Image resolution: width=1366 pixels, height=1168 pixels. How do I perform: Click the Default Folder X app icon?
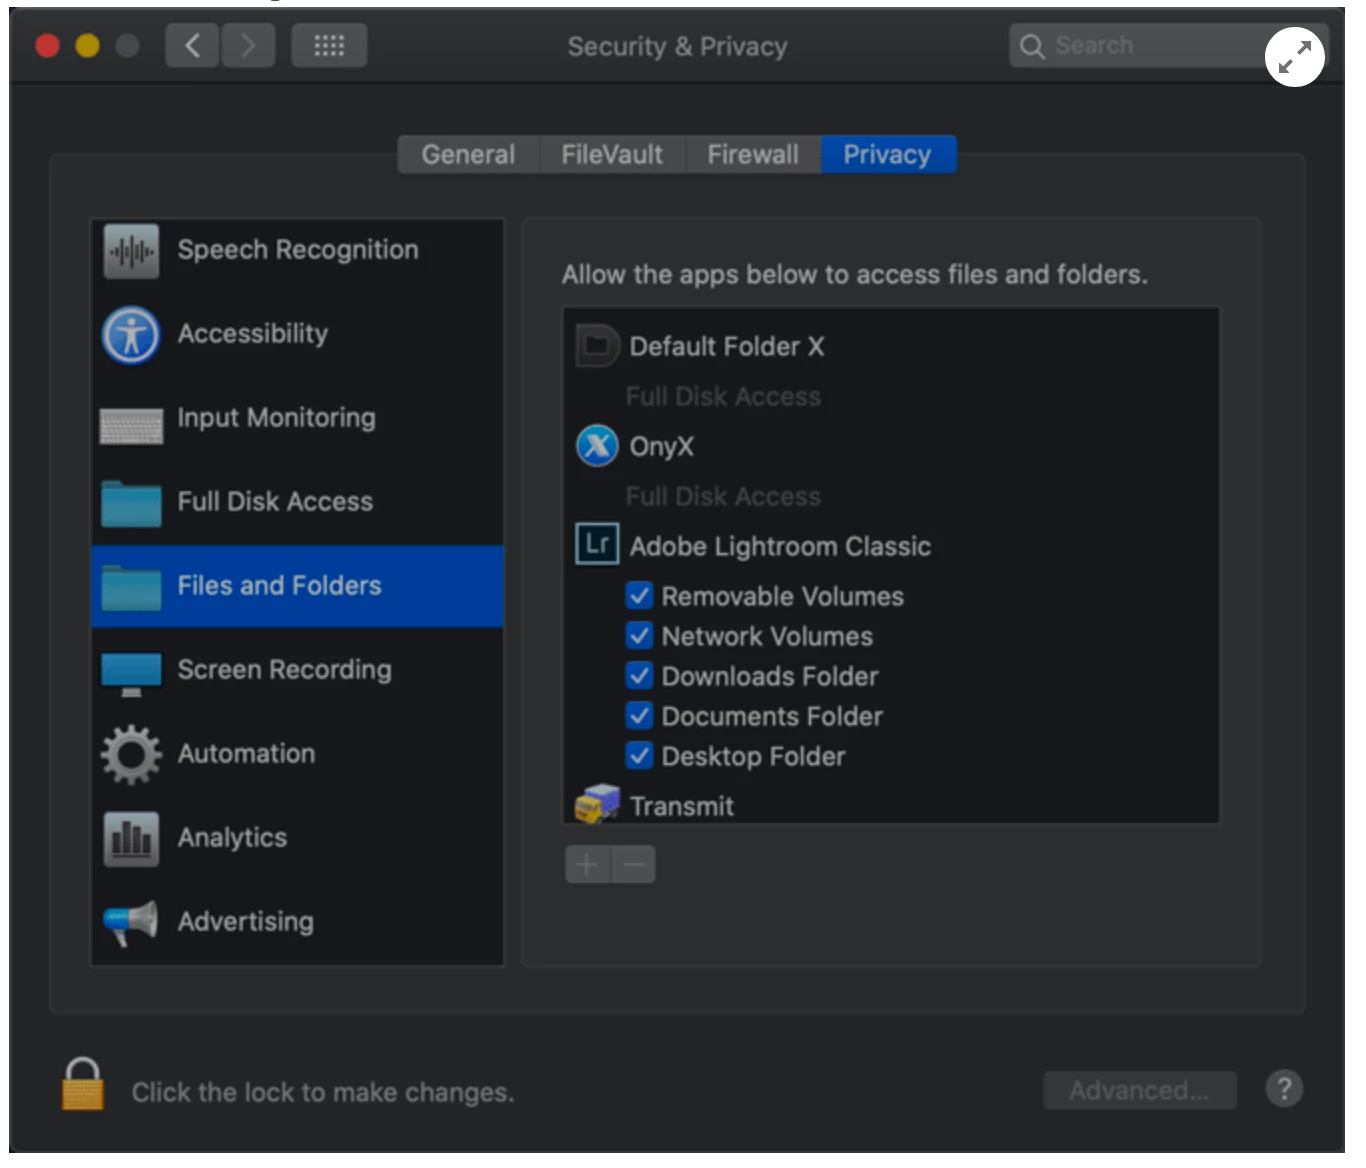click(597, 346)
